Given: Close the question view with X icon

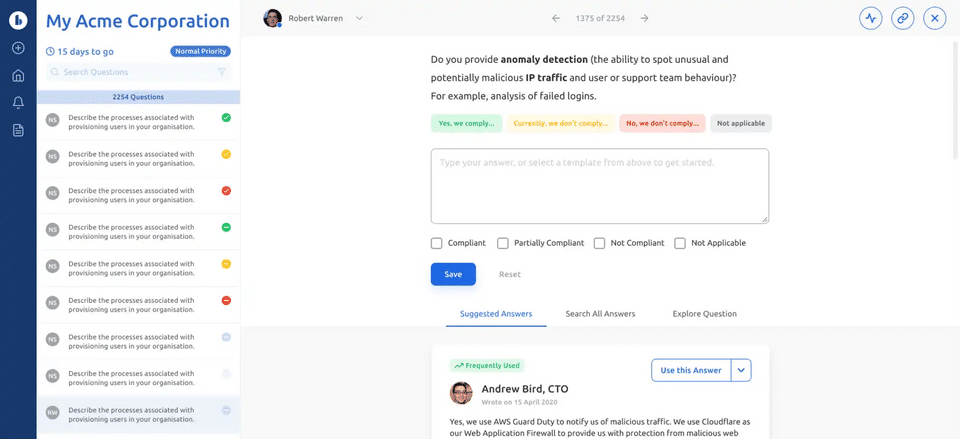Looking at the screenshot, I should tap(934, 18).
